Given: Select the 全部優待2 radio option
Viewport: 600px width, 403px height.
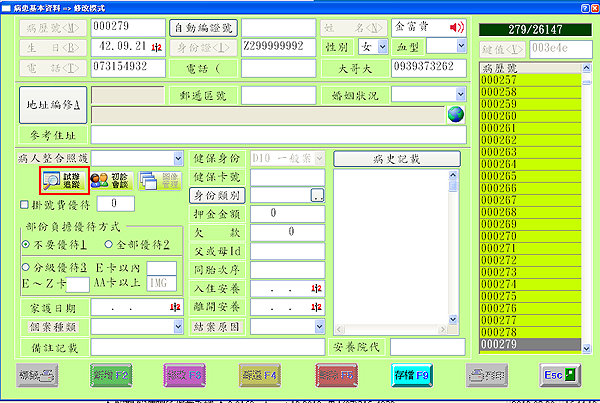Looking at the screenshot, I should 106,244.
